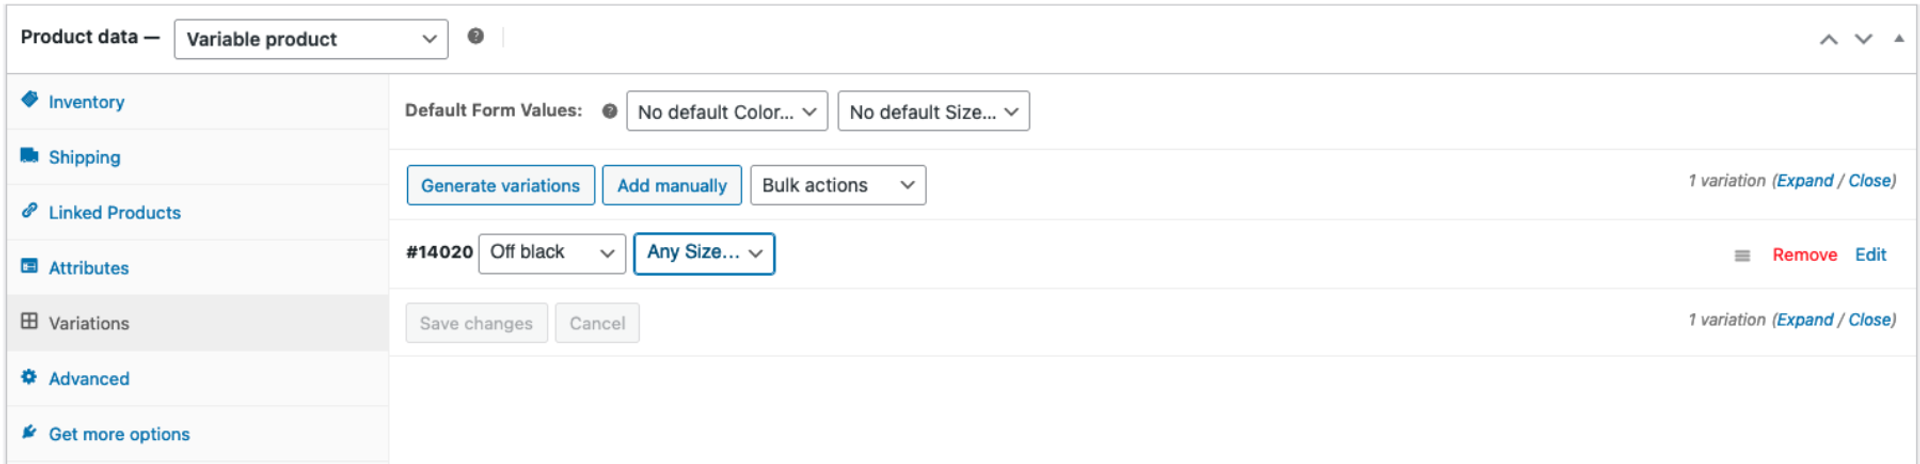The image size is (1920, 464).
Task: Click the Generate variations button
Action: click(x=500, y=186)
